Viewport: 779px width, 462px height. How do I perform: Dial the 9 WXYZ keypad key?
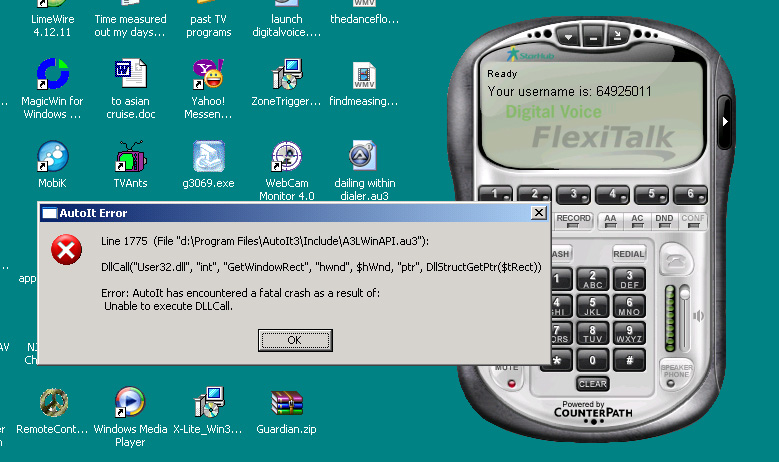coord(629,333)
